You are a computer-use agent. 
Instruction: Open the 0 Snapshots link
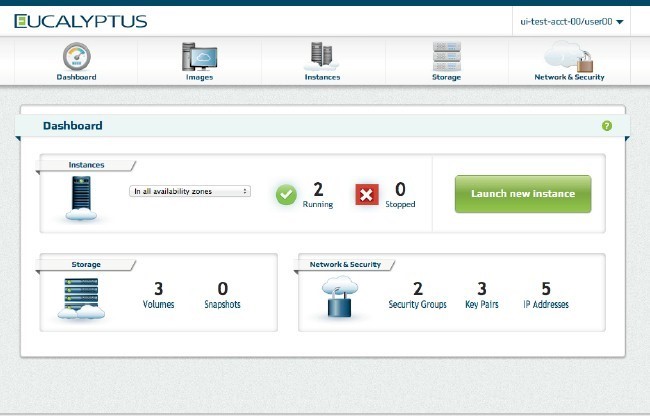pyautogui.click(x=223, y=295)
